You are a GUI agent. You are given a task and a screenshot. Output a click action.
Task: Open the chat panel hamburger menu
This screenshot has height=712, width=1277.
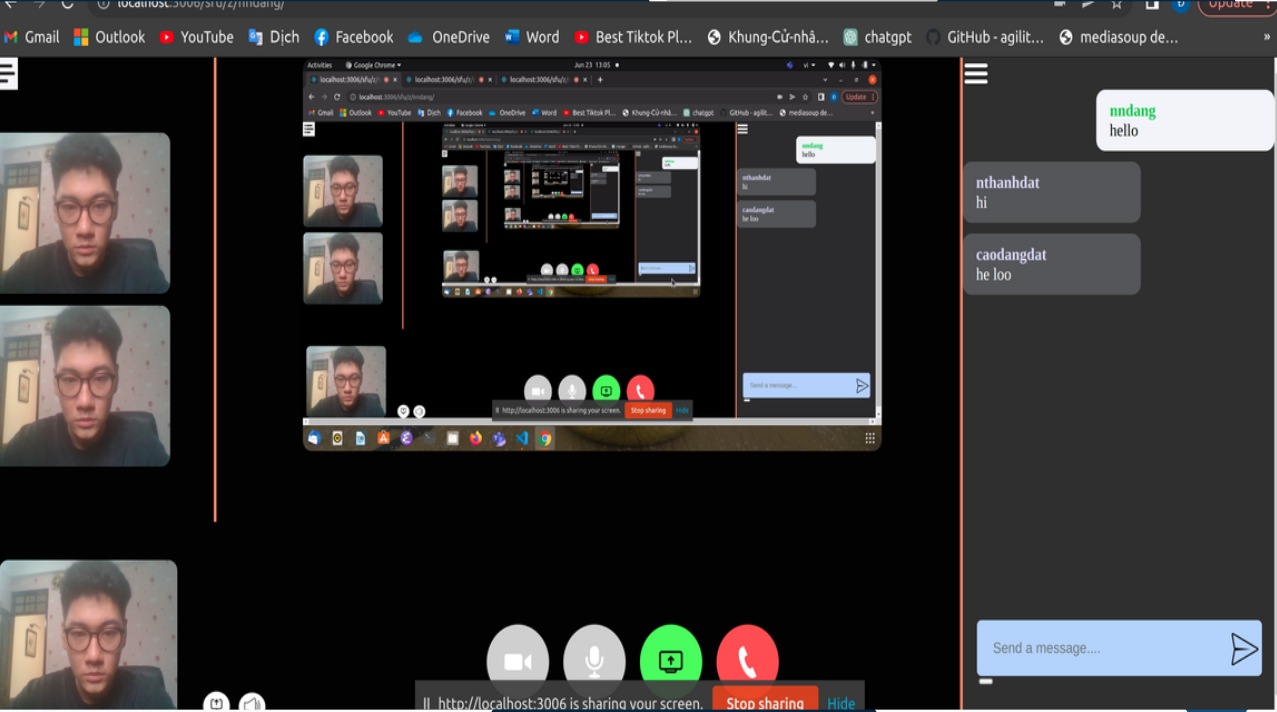[x=975, y=73]
